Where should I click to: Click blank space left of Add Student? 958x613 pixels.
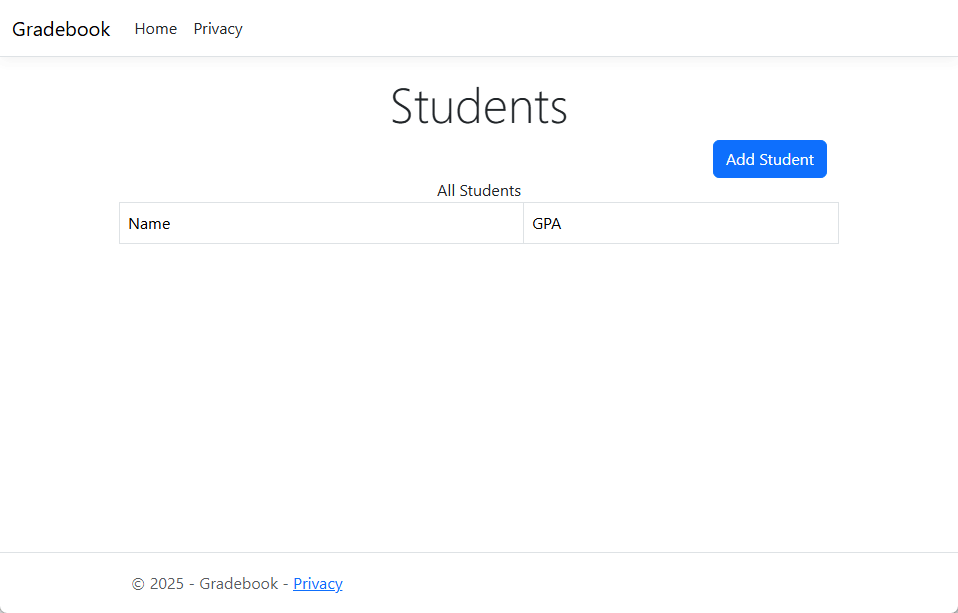[400, 160]
